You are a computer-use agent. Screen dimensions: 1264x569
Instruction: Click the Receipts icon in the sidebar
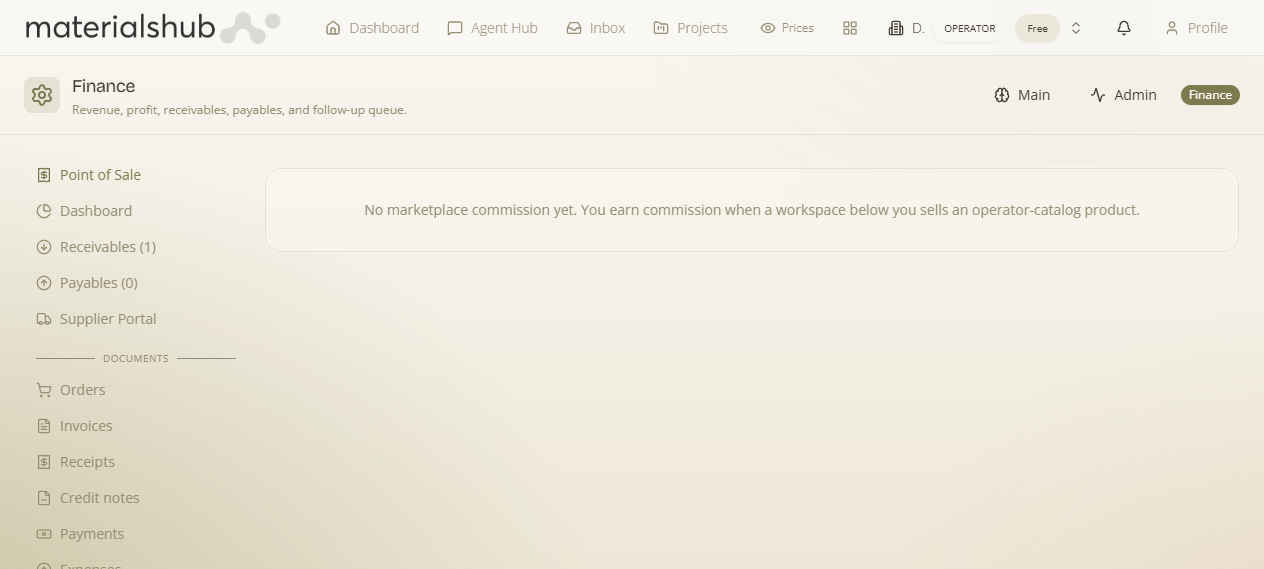pos(44,462)
